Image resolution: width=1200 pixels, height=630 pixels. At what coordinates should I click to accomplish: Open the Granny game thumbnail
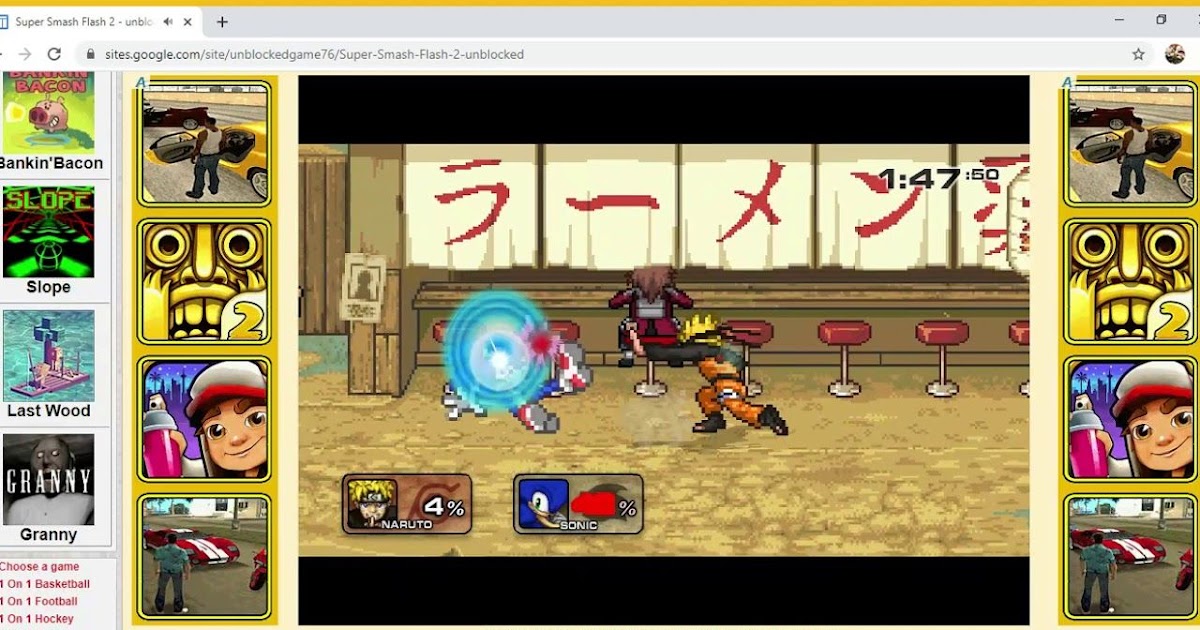(x=48, y=479)
